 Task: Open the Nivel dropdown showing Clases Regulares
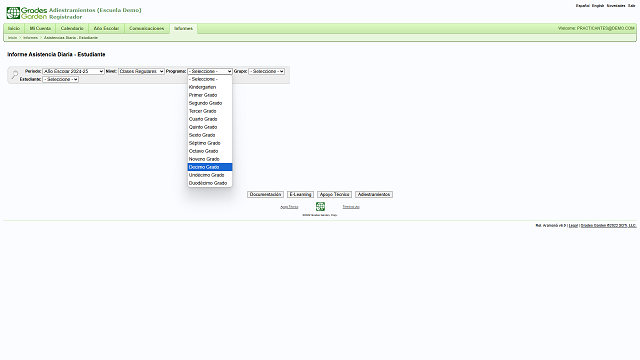tap(141, 71)
